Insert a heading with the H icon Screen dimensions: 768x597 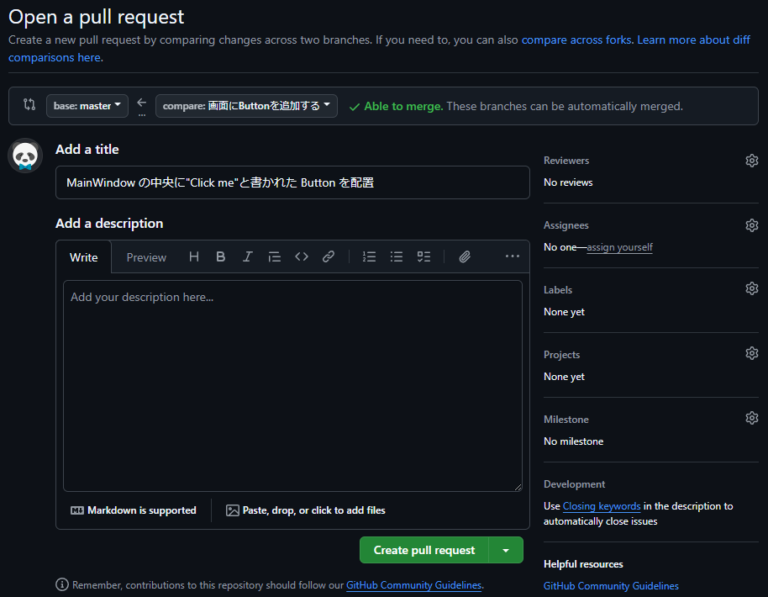click(194, 257)
